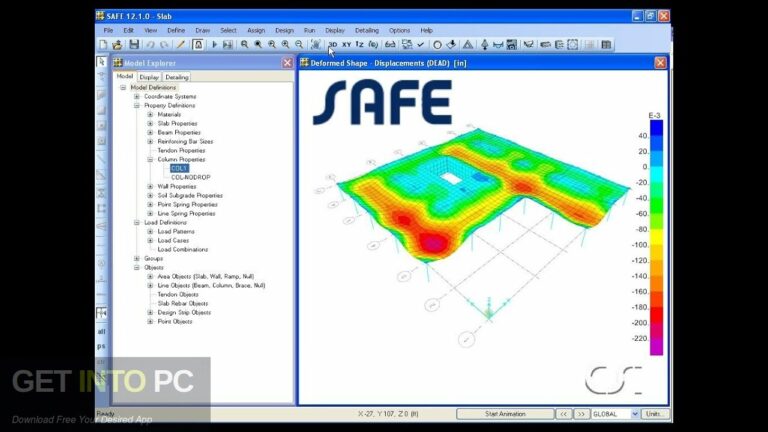Screen dimensions: 768x432
Task: Select the Tendon Properties tree item
Action: [181, 150]
